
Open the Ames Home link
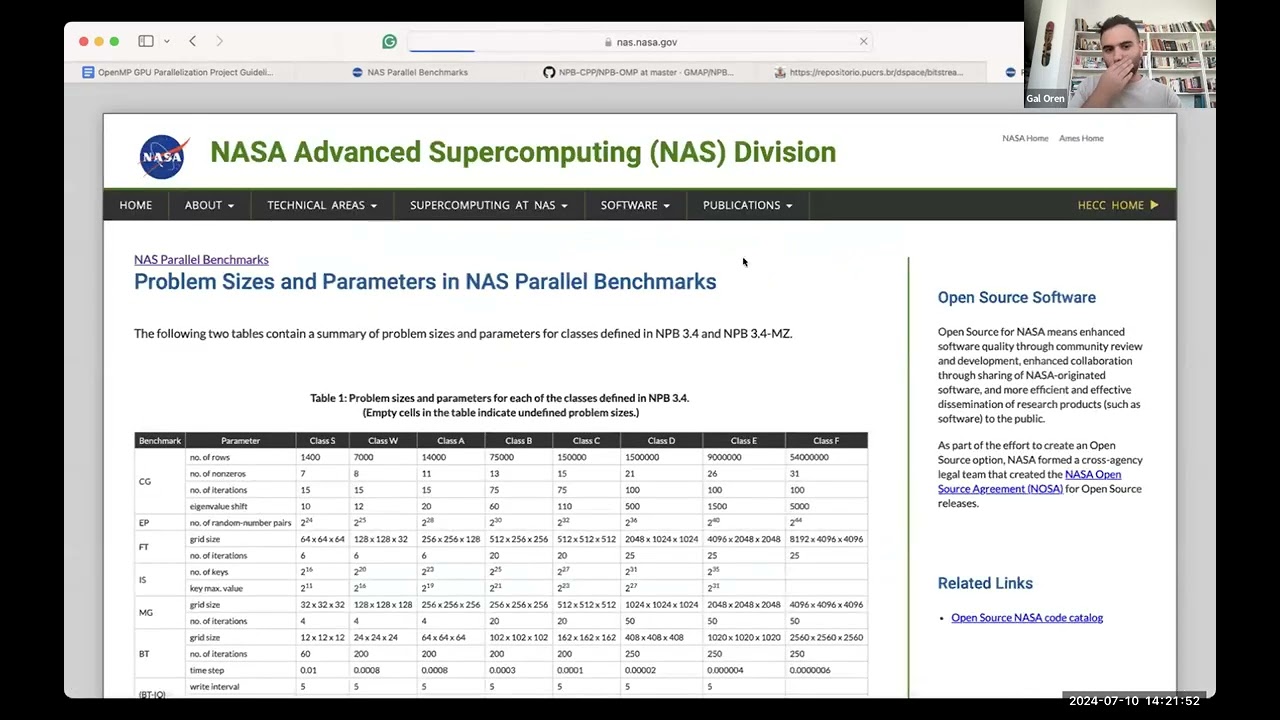tap(1081, 138)
